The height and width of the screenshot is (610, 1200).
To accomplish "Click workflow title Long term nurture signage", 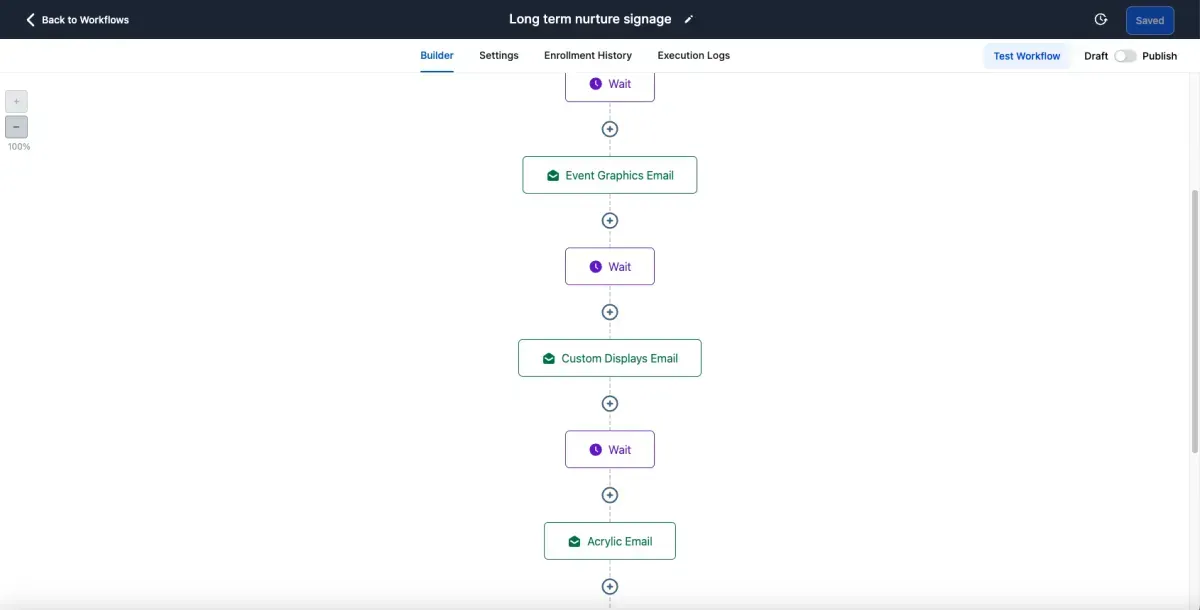I will (x=590, y=19).
